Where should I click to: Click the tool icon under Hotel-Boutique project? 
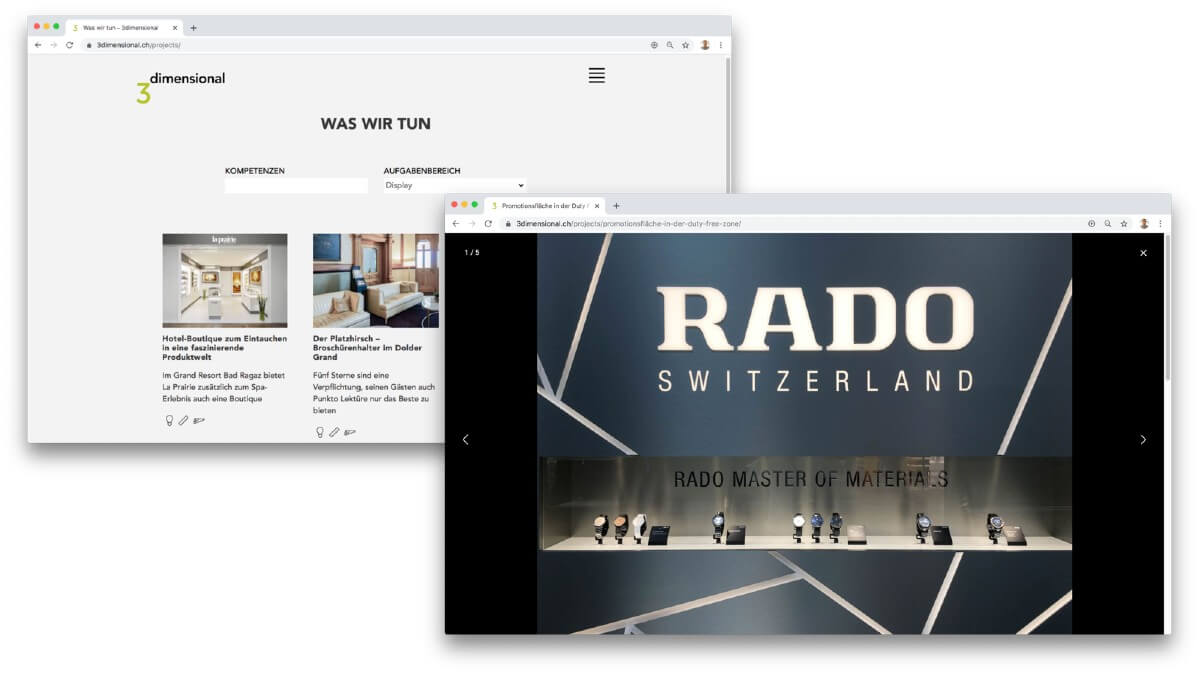pos(199,420)
